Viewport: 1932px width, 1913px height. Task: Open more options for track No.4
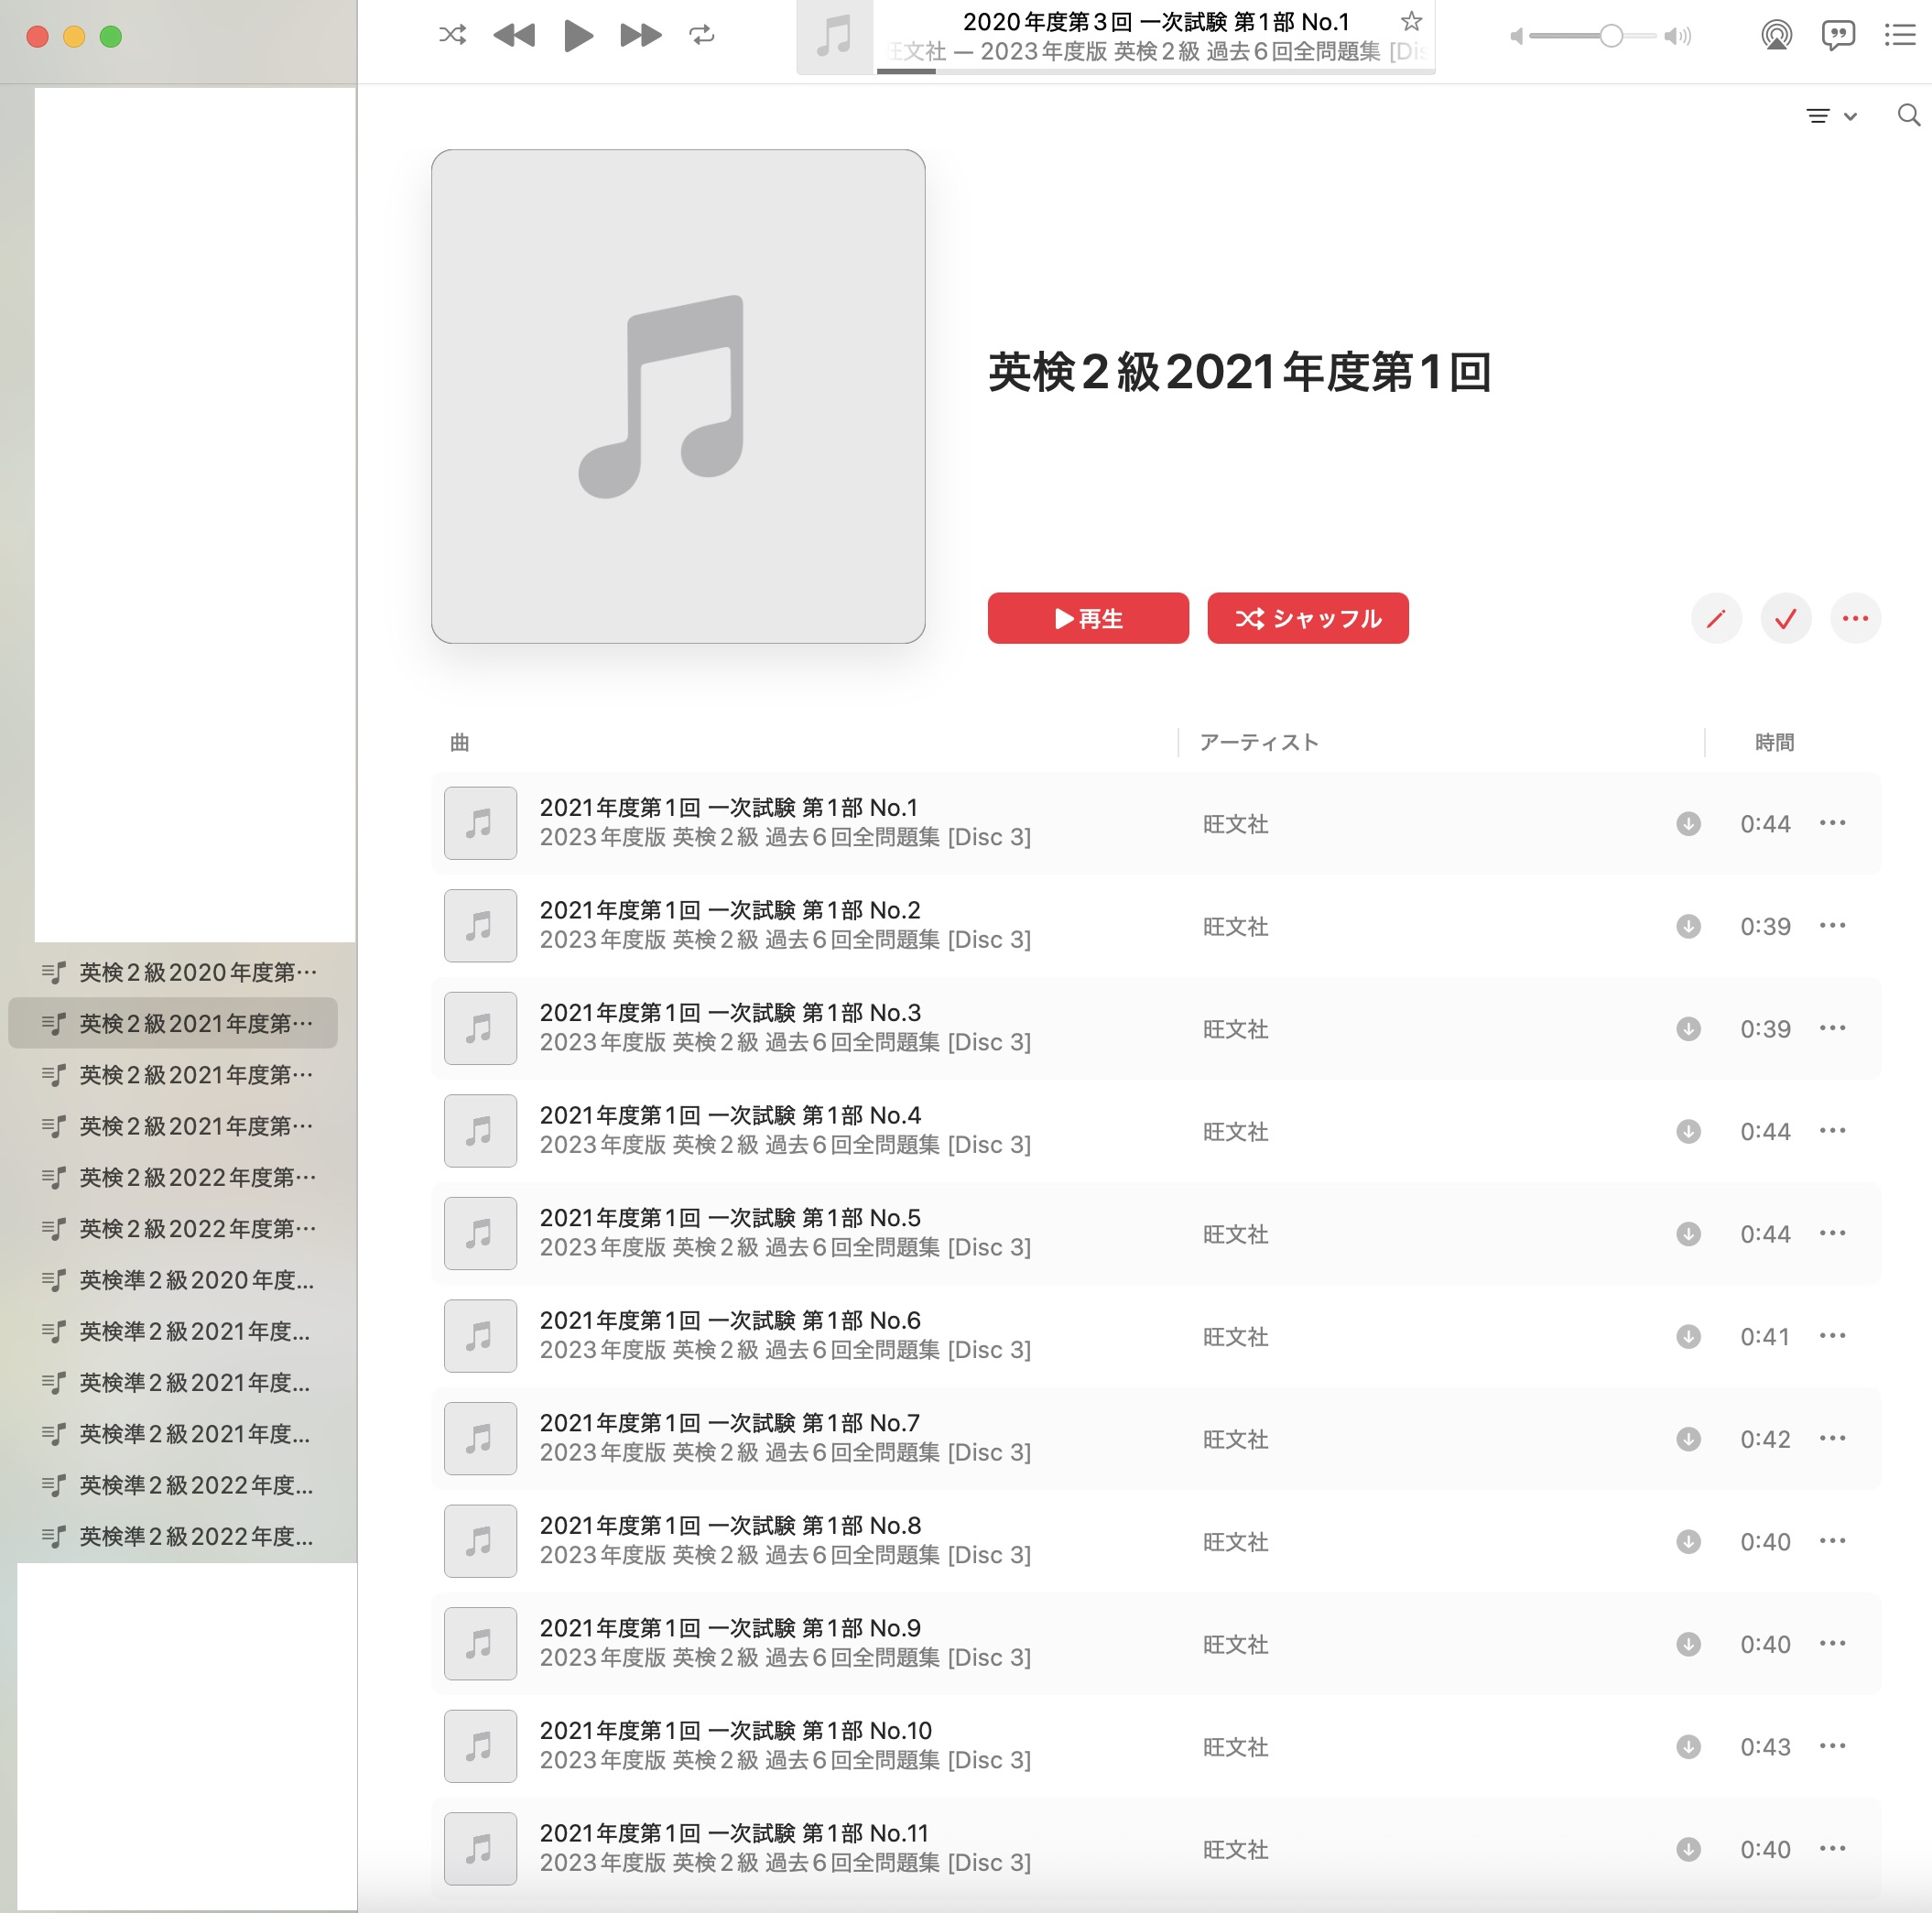pos(1832,1130)
